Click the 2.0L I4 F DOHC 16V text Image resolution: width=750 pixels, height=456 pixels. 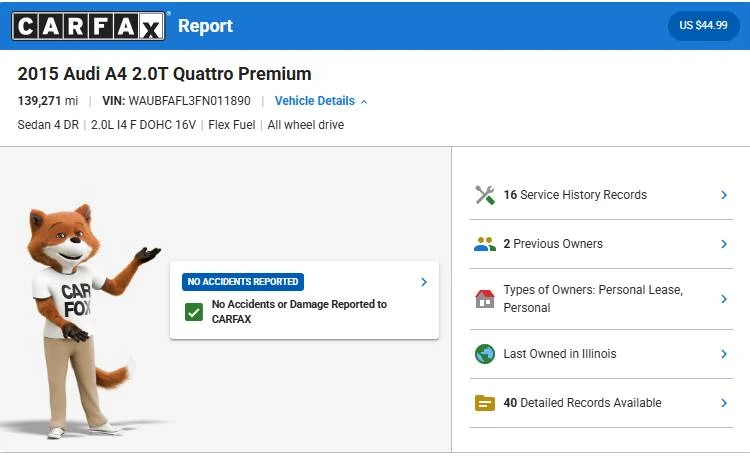143,125
